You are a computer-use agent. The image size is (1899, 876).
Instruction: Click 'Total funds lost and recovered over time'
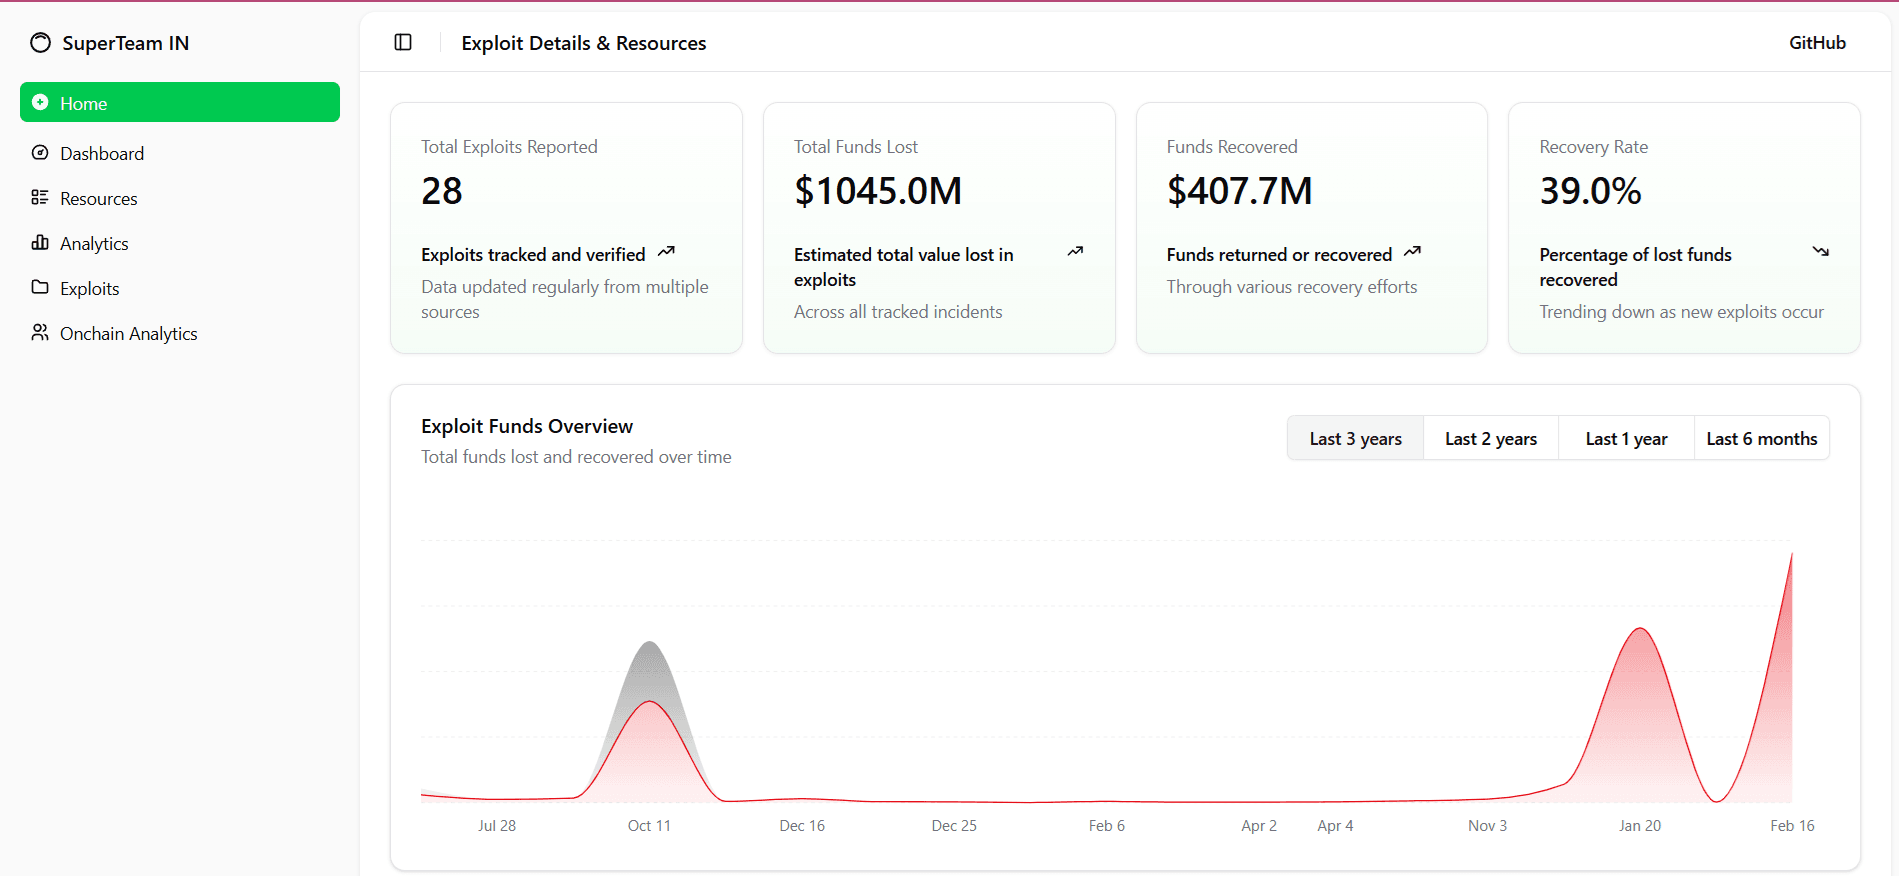[x=576, y=457]
